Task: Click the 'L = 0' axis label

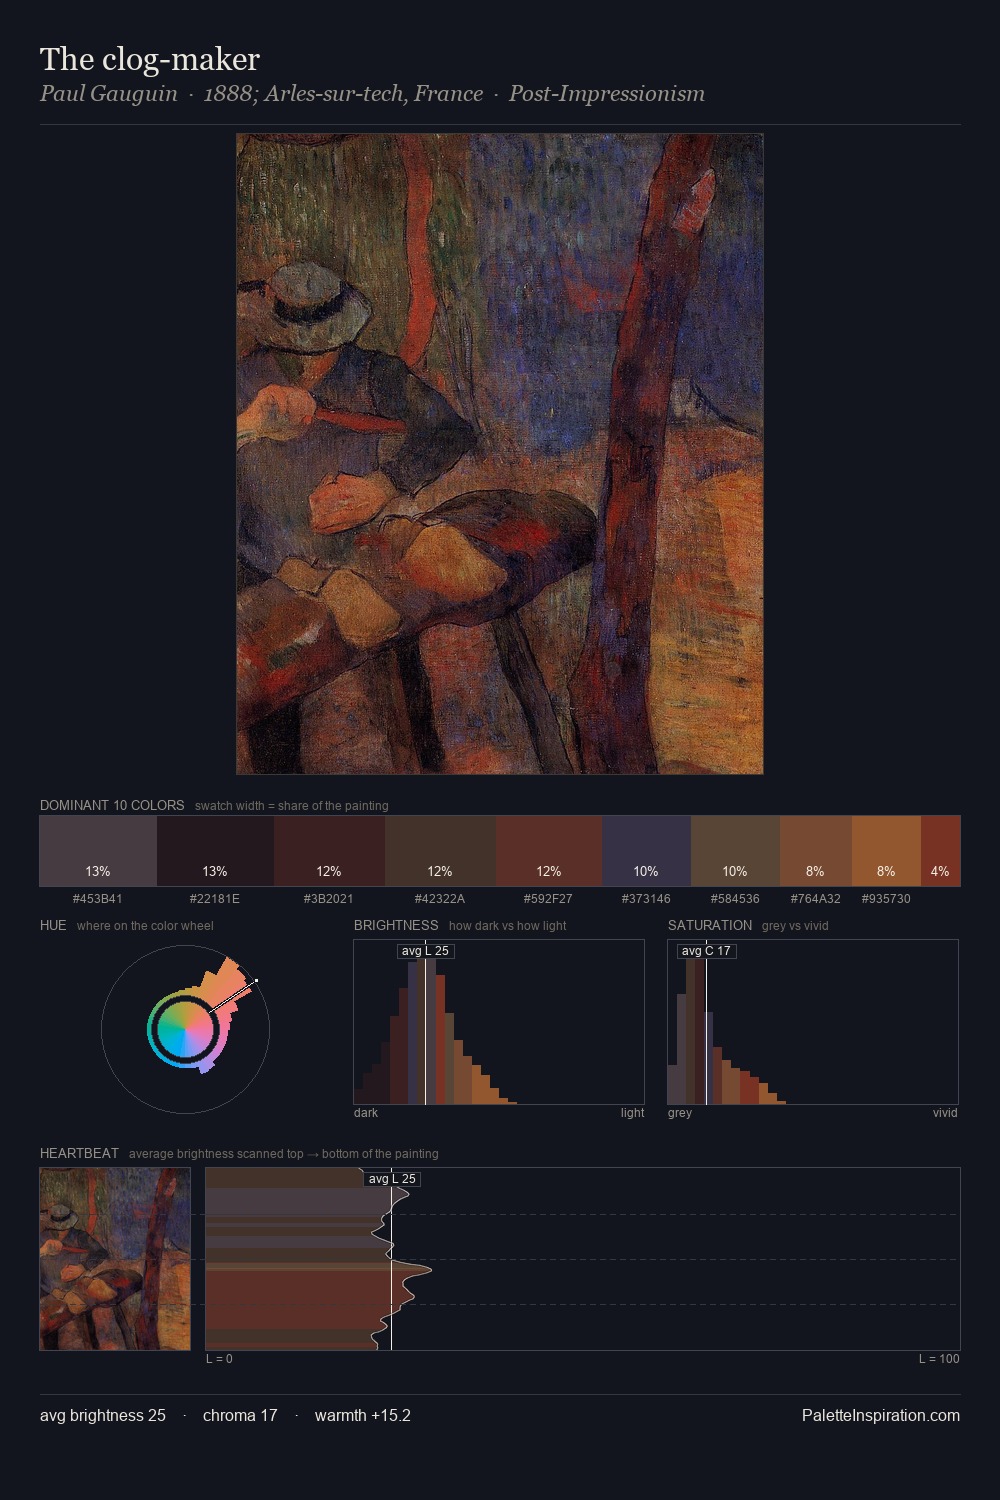Action: [219, 1359]
